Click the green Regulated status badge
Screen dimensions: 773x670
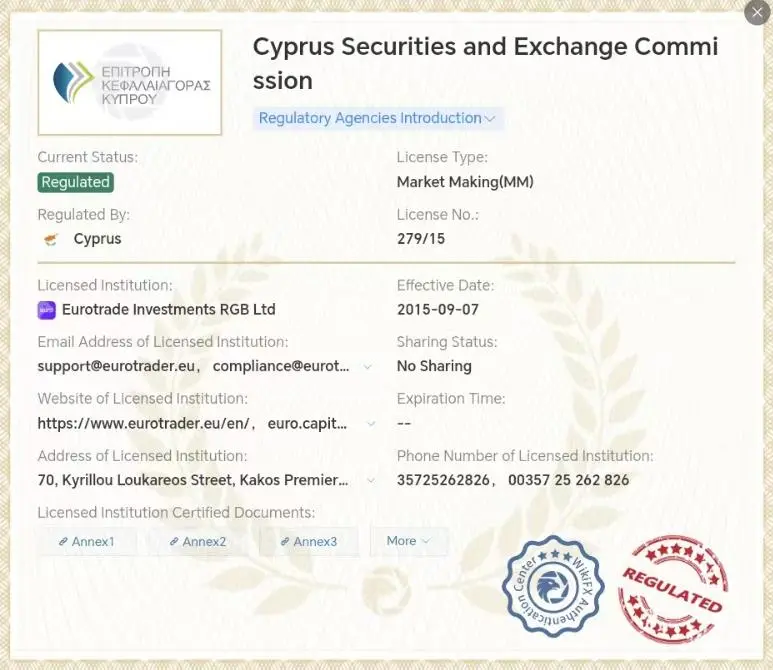pyautogui.click(x=75, y=182)
